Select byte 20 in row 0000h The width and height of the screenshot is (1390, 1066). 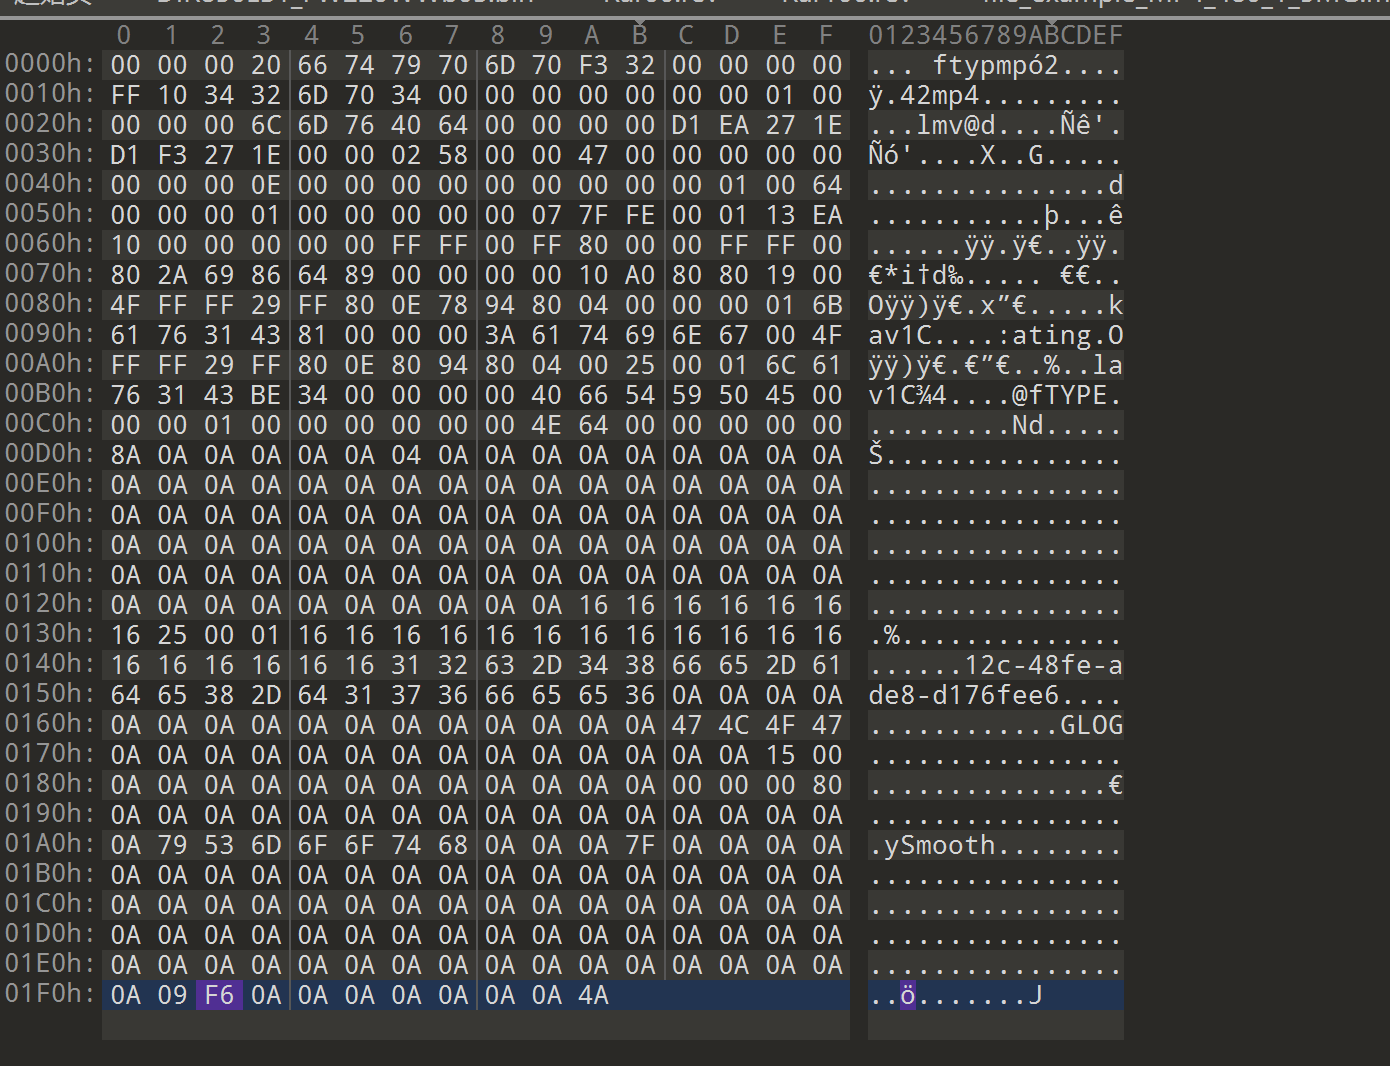266,65
